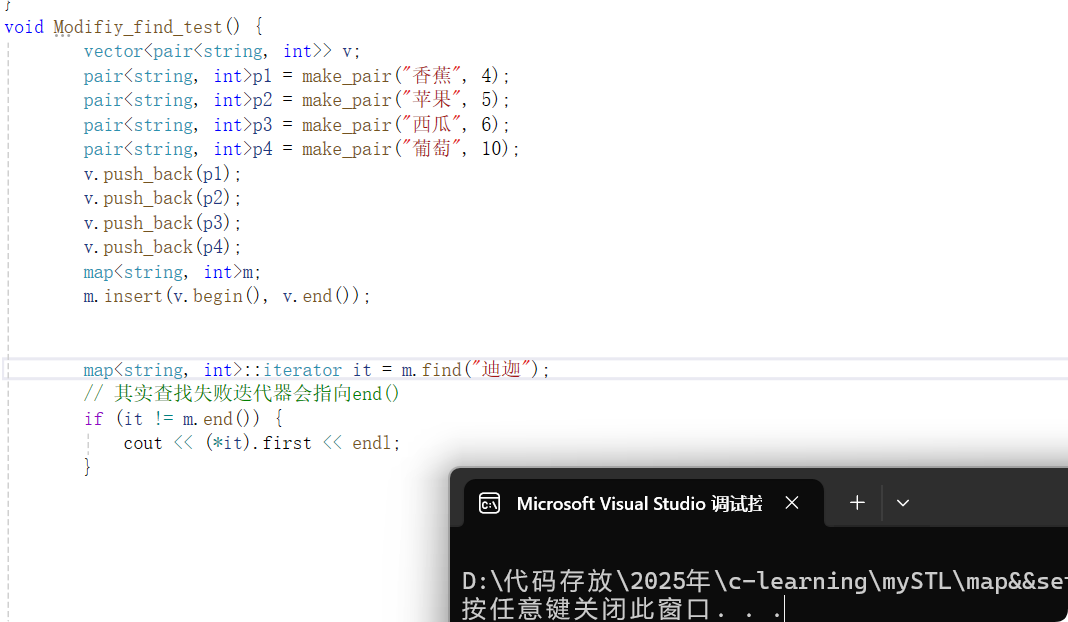Viewport: 1068px width, 622px height.
Task: Click the v.push_back(p1) statement
Action: pos(162,174)
